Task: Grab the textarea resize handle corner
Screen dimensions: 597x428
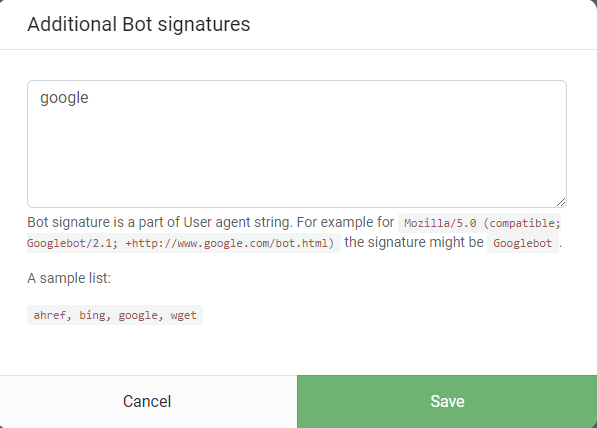Action: 561,202
